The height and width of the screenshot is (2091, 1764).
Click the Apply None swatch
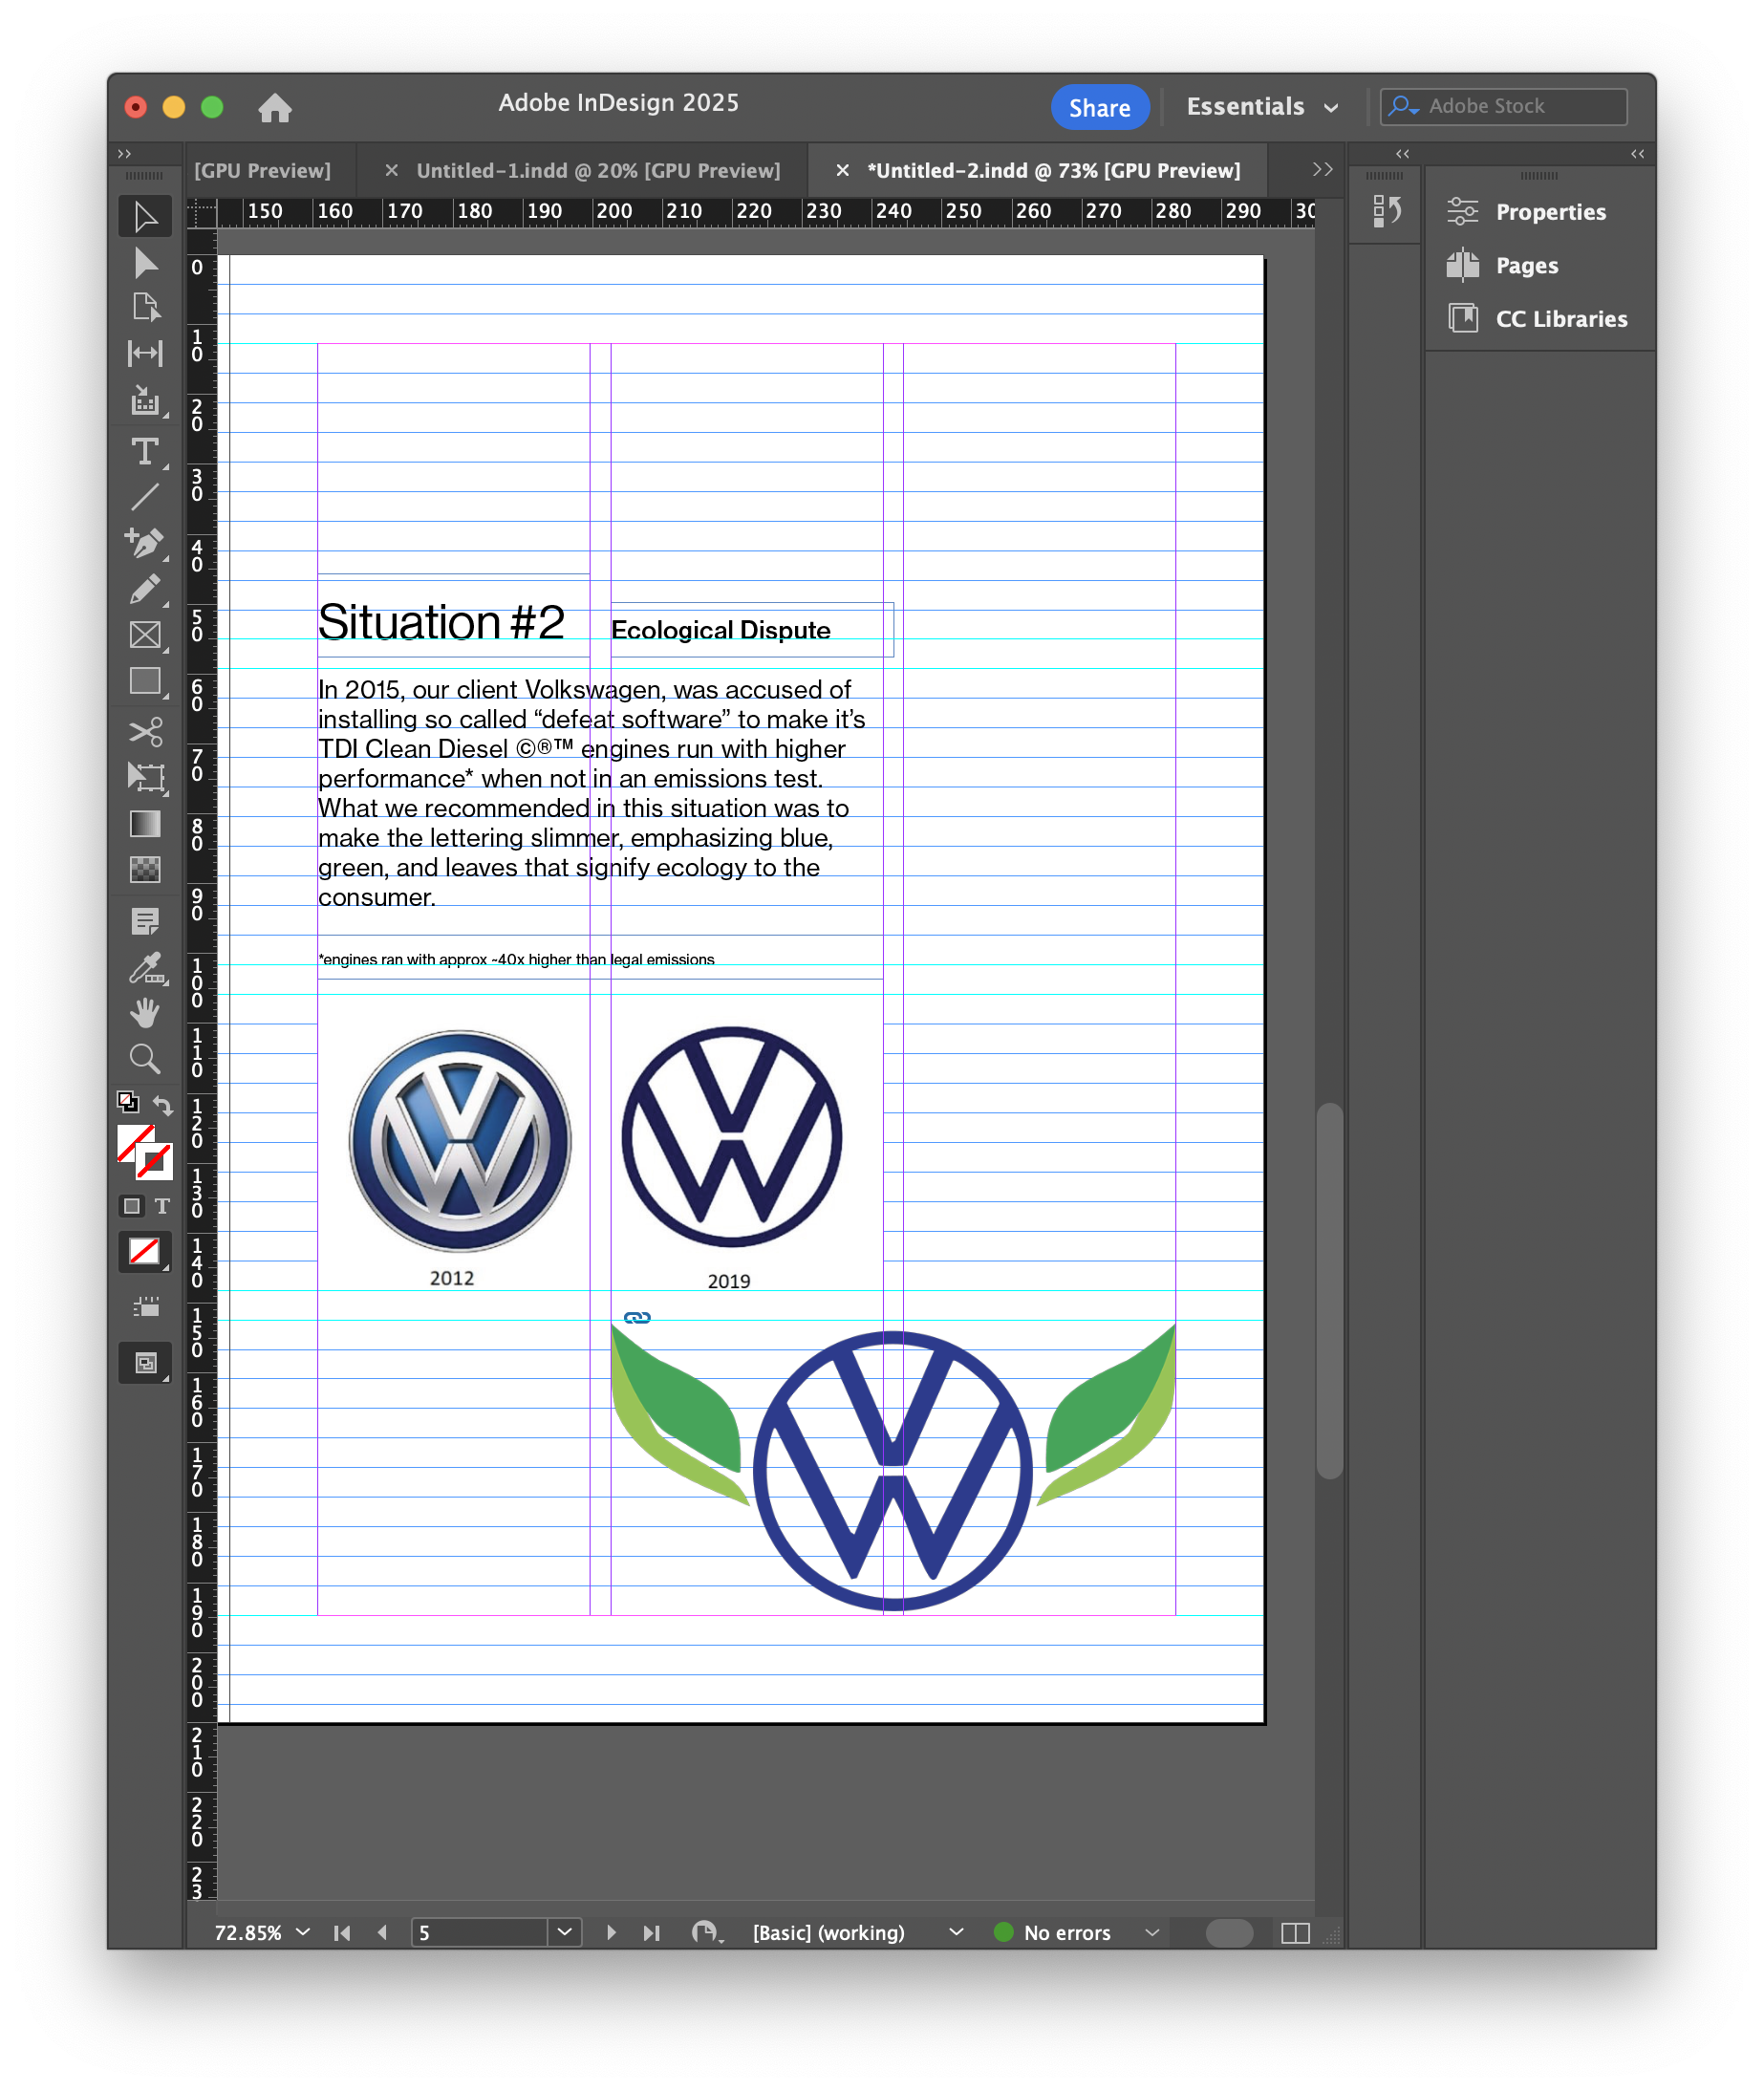pos(144,1251)
